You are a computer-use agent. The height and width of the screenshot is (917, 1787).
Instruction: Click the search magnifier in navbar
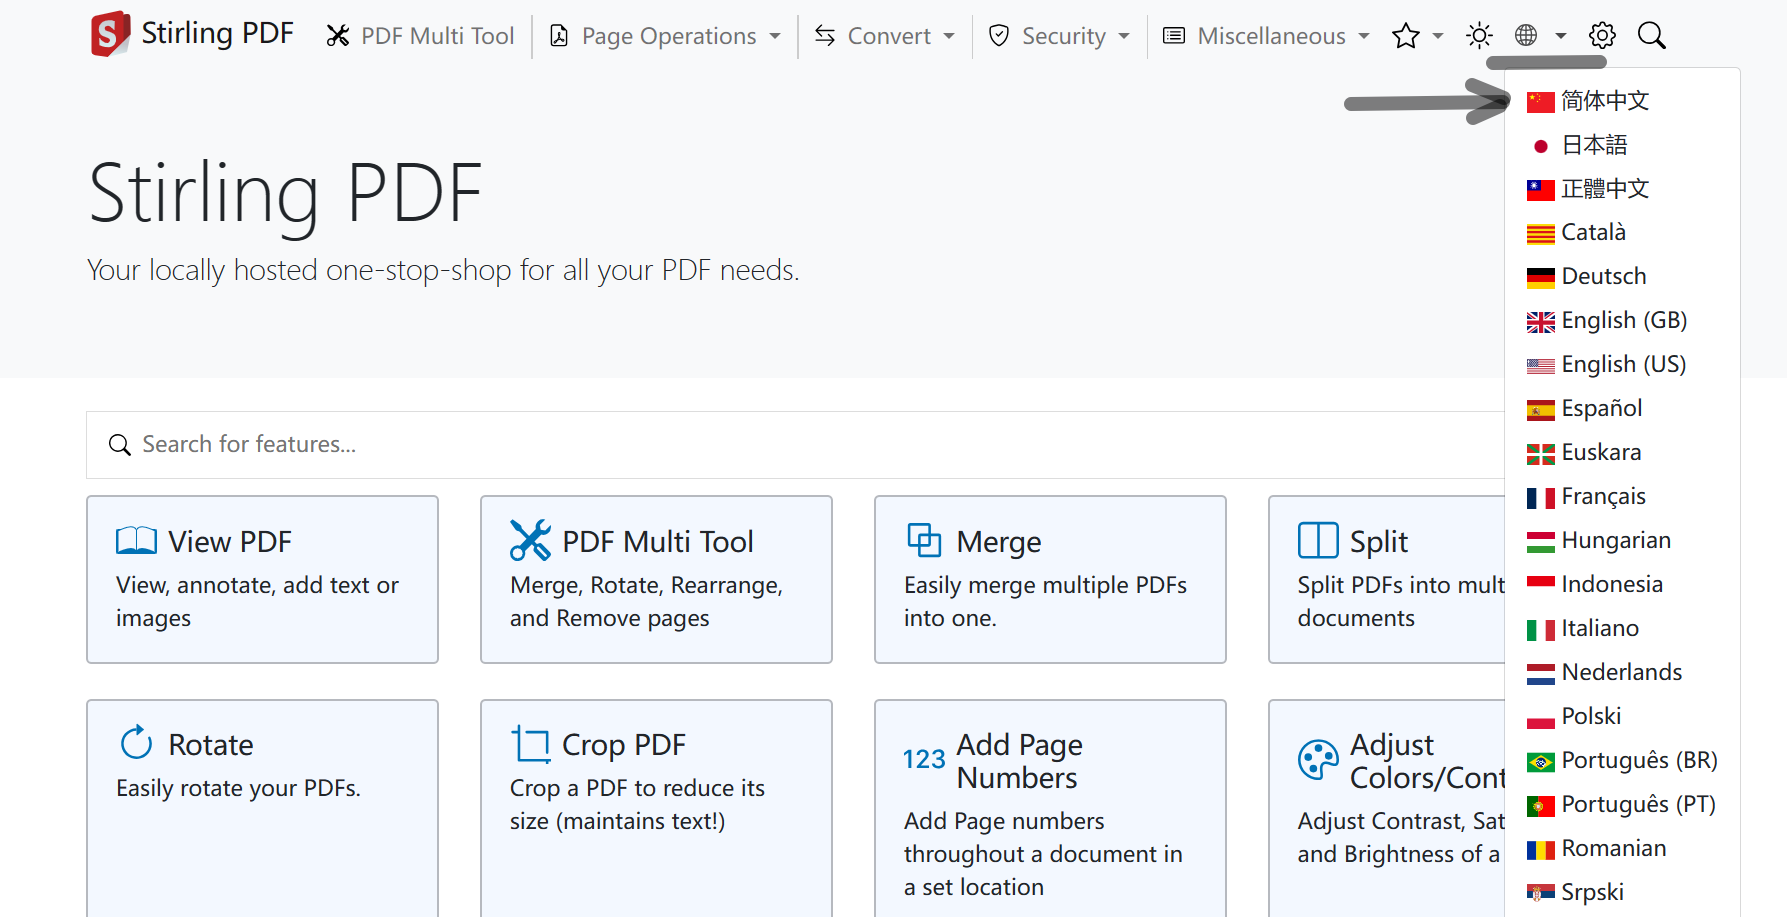pyautogui.click(x=1651, y=36)
